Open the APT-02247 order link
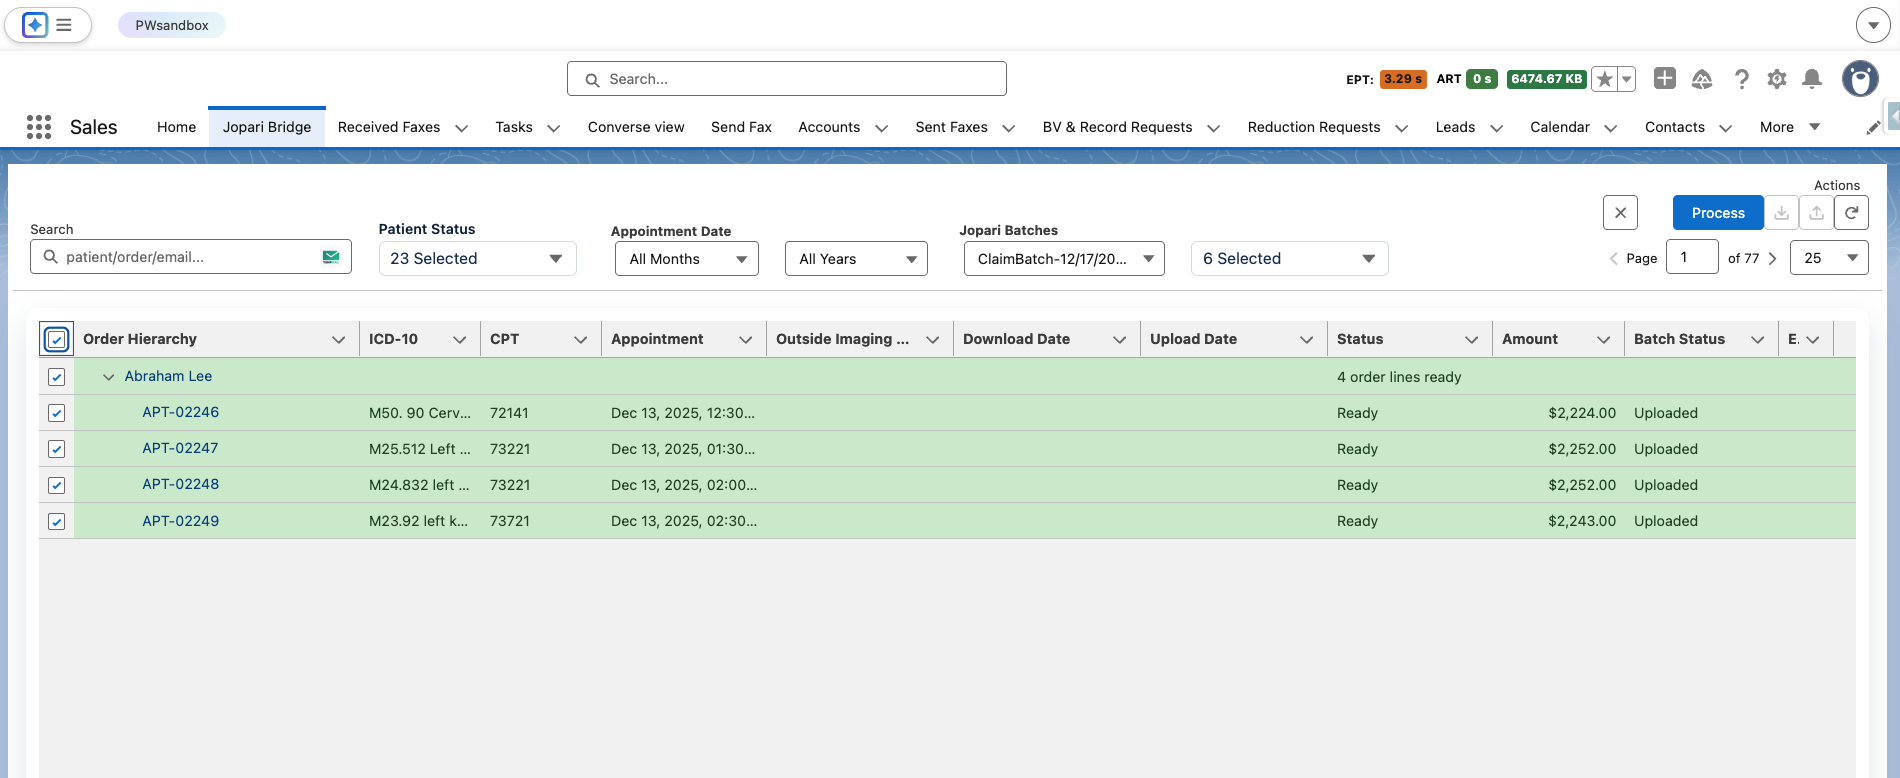Image resolution: width=1900 pixels, height=778 pixels. point(180,448)
